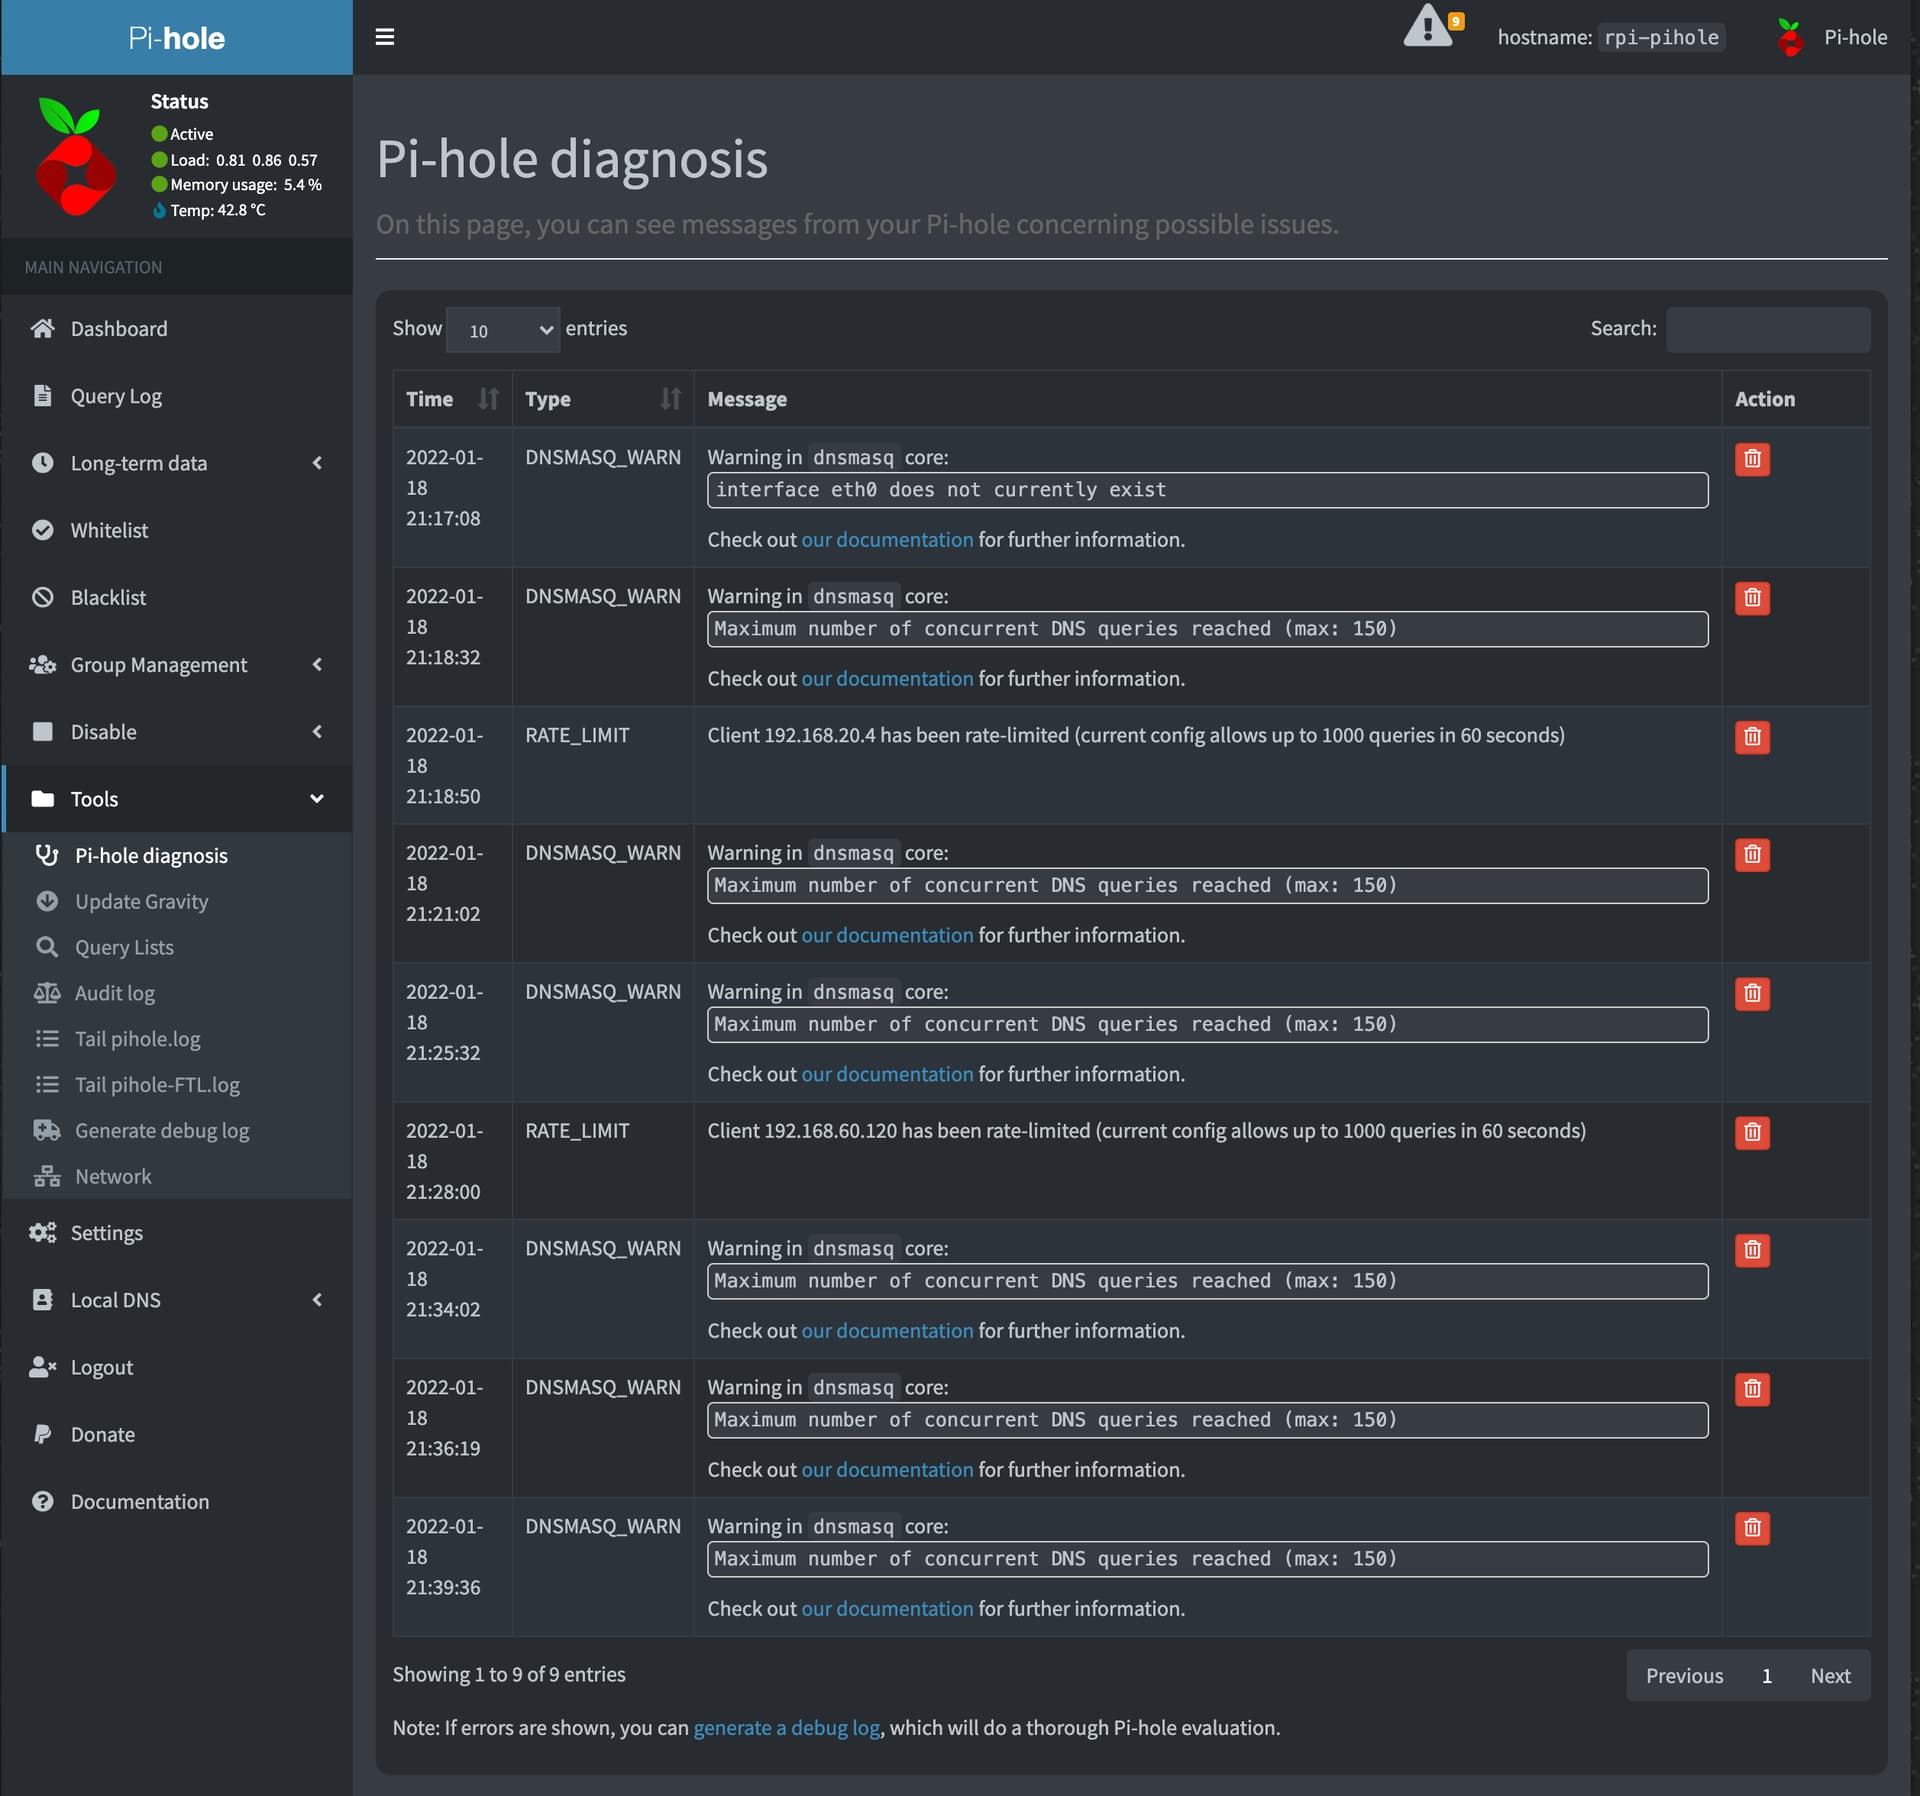Screen dimensions: 1920x1796
Task: Go to Whitelist in sidebar
Action: 177,530
